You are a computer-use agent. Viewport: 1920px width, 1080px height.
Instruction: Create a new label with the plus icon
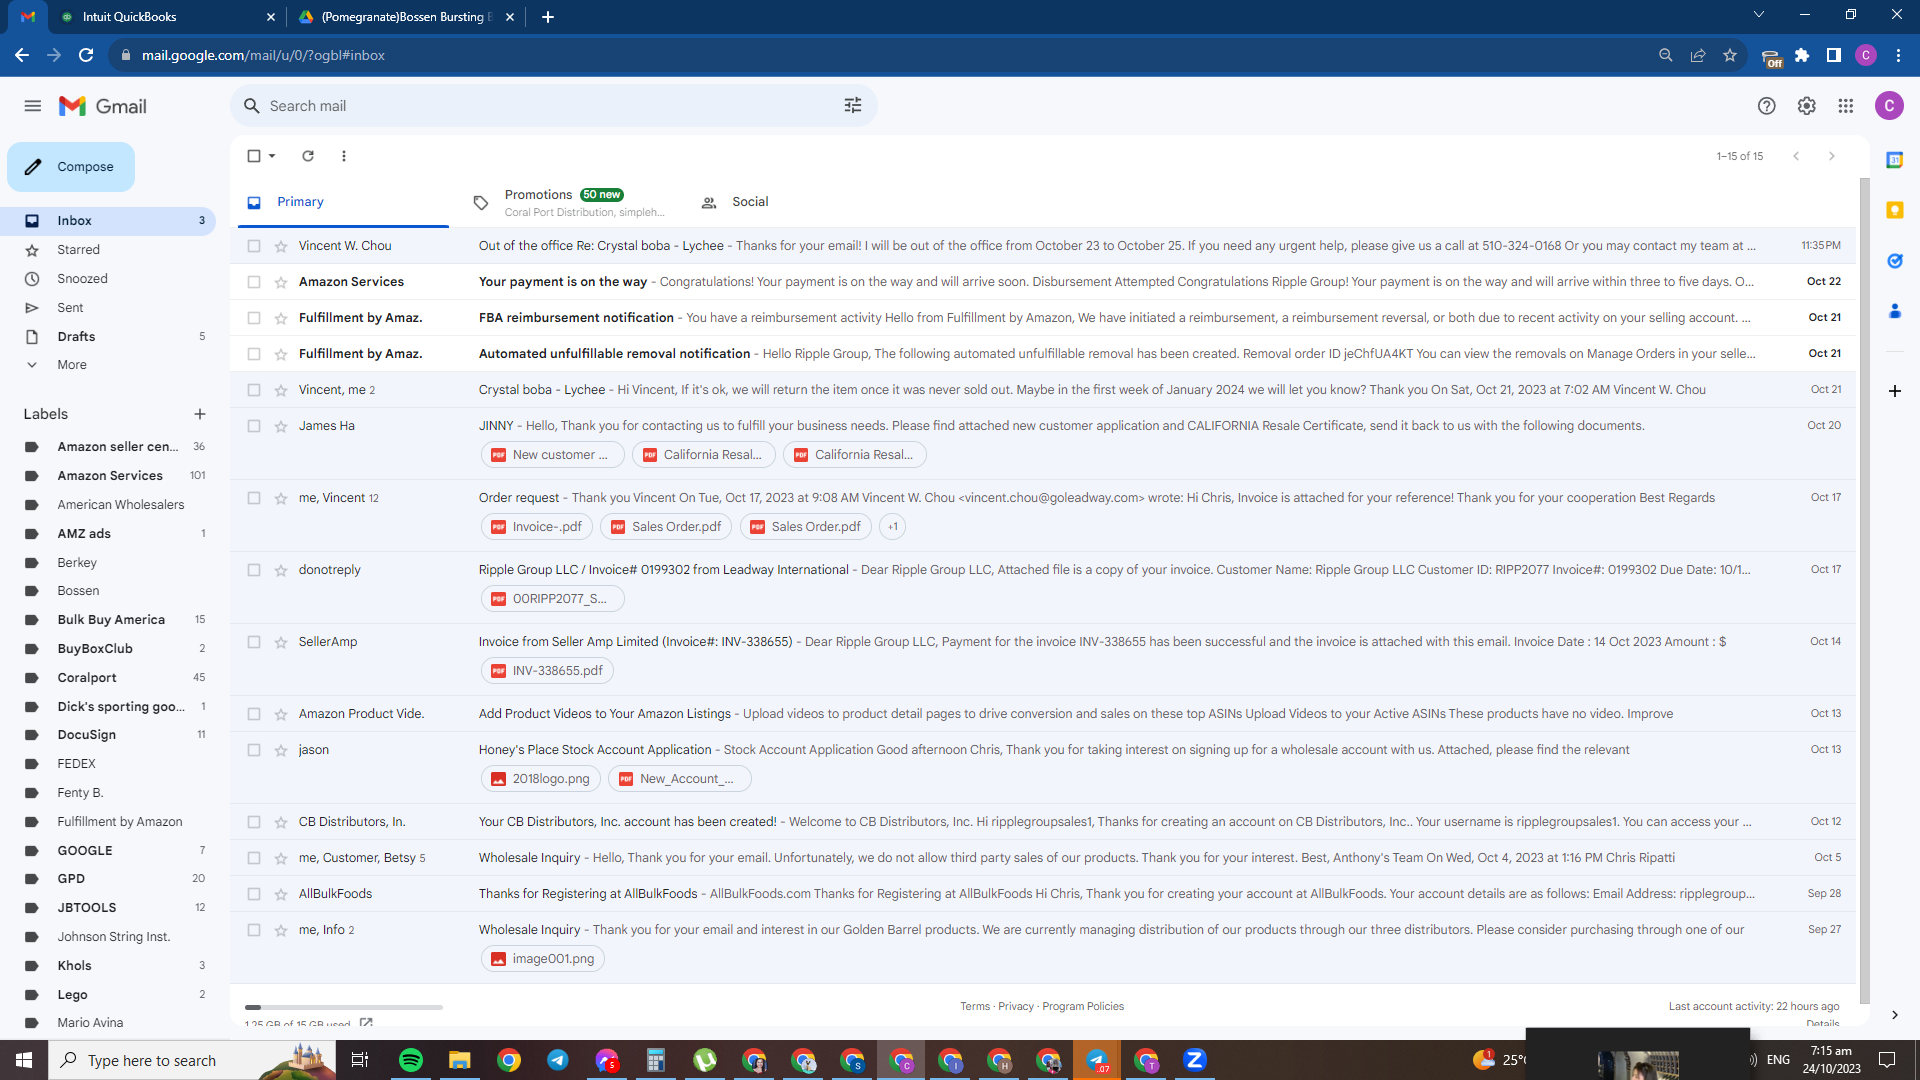200,414
